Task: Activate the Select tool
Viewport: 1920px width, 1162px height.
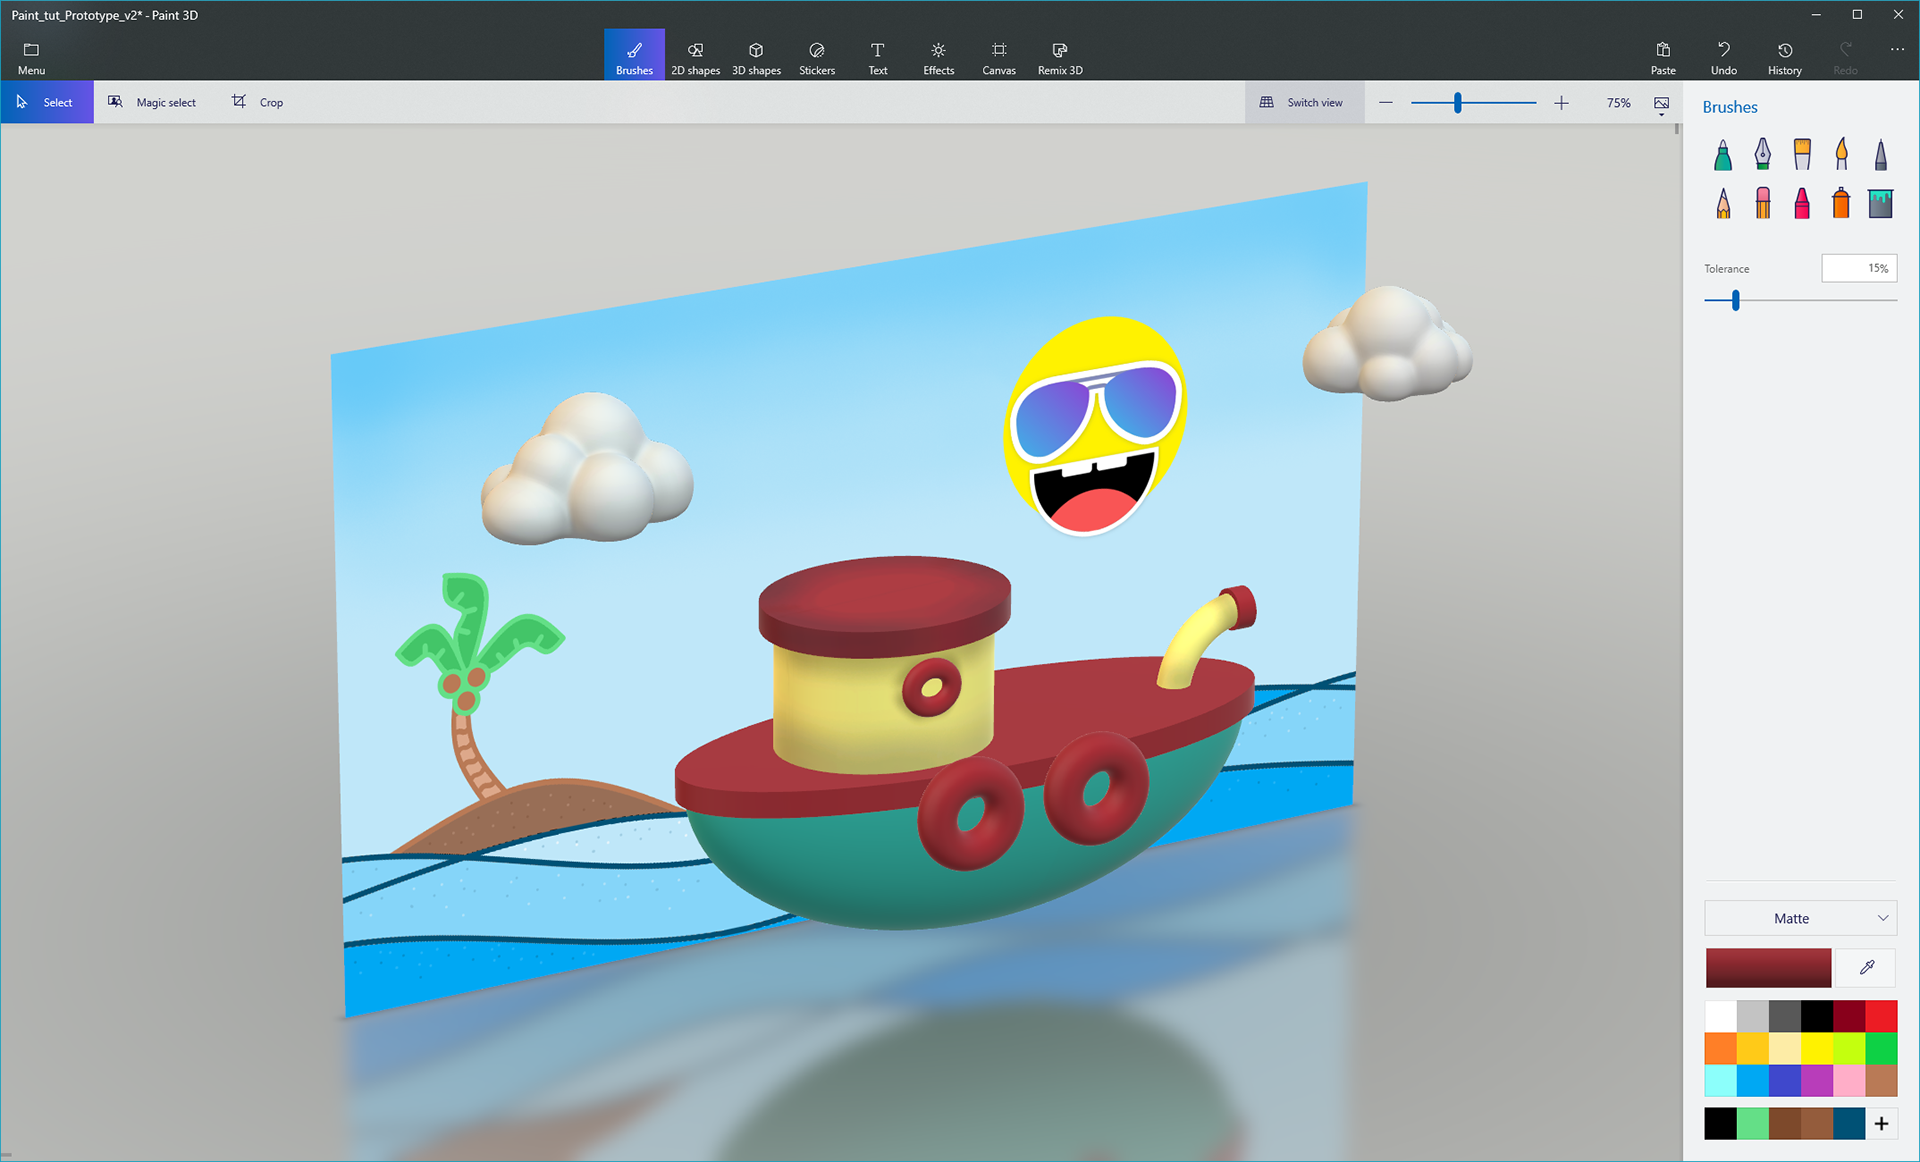Action: click(x=46, y=102)
